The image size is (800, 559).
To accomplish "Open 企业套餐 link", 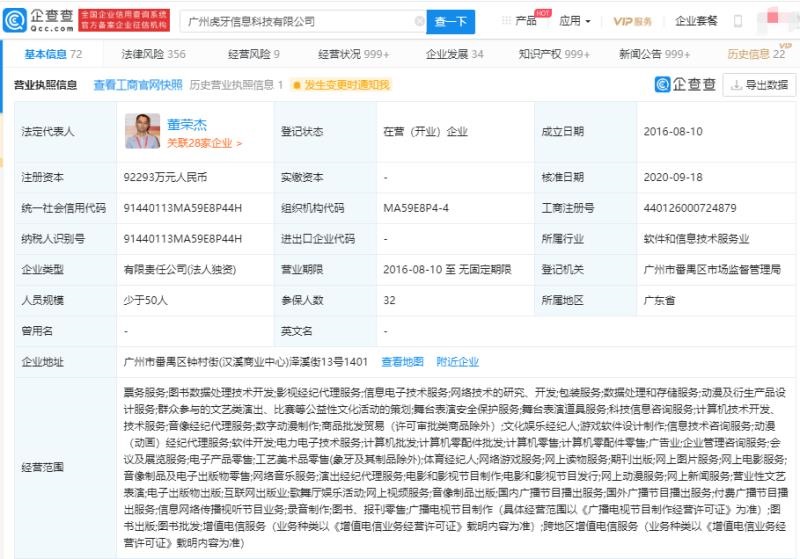I will [x=696, y=21].
